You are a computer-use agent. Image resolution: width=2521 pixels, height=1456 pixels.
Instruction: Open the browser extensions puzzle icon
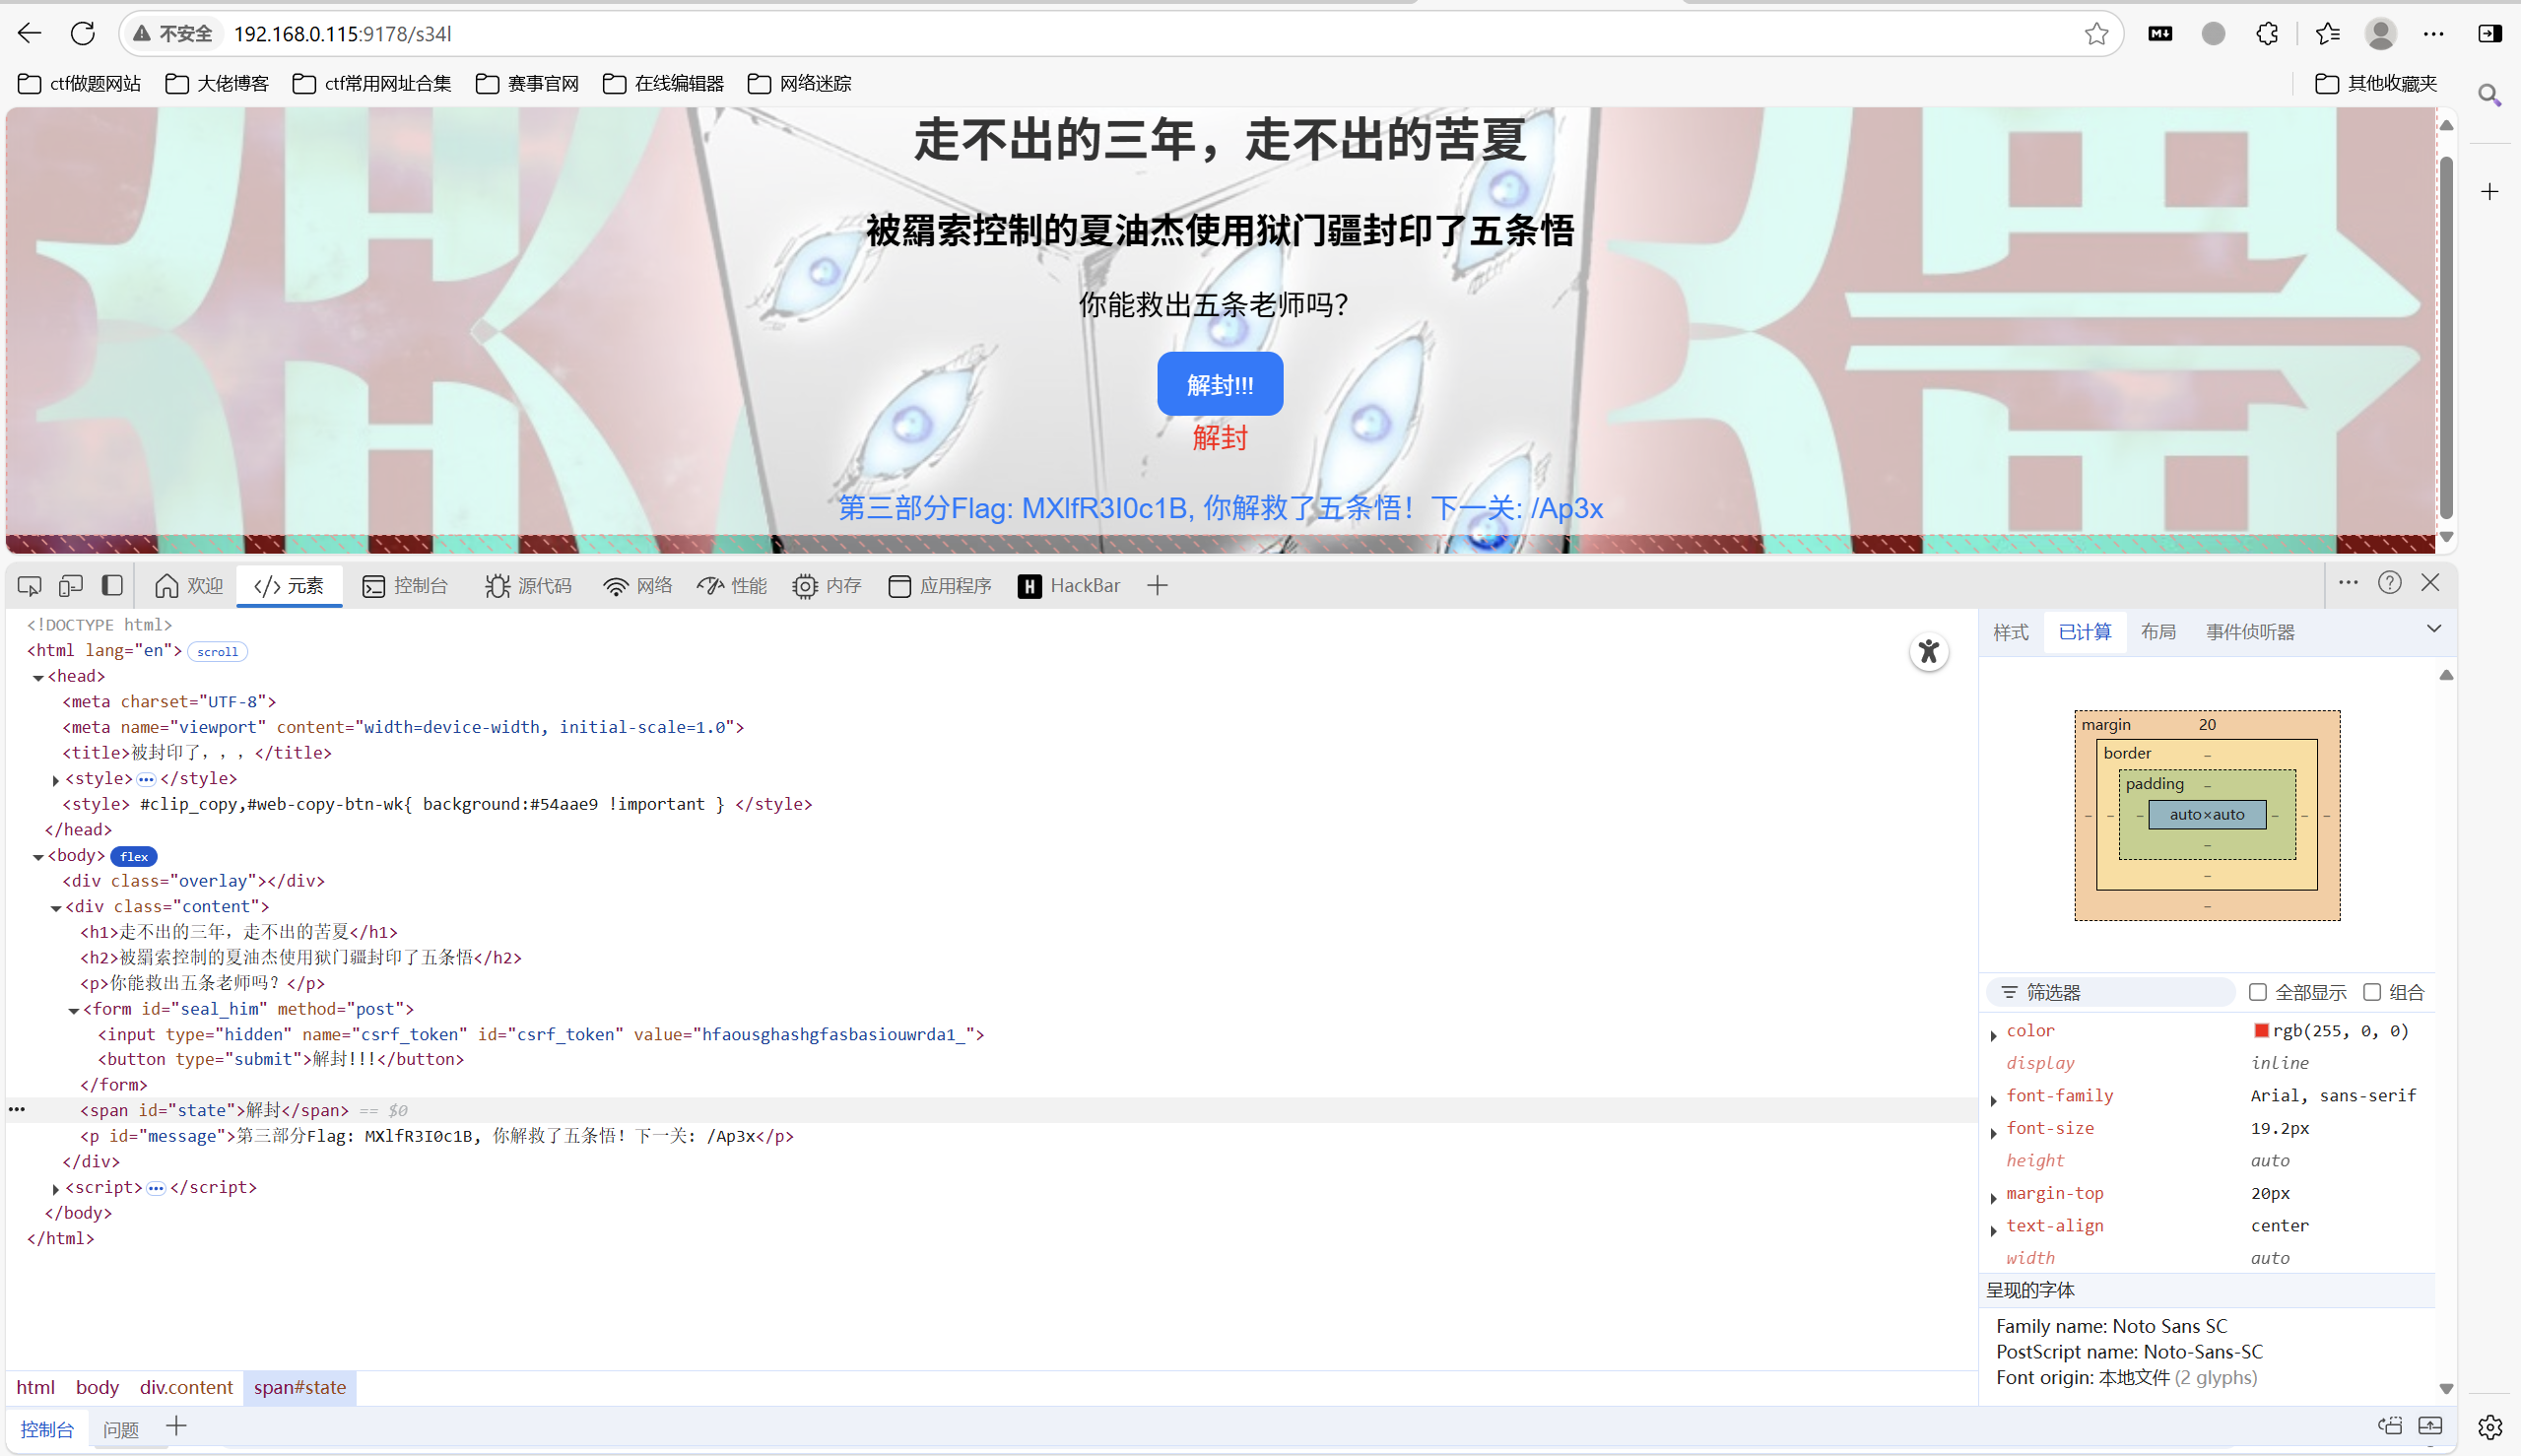(x=2267, y=34)
